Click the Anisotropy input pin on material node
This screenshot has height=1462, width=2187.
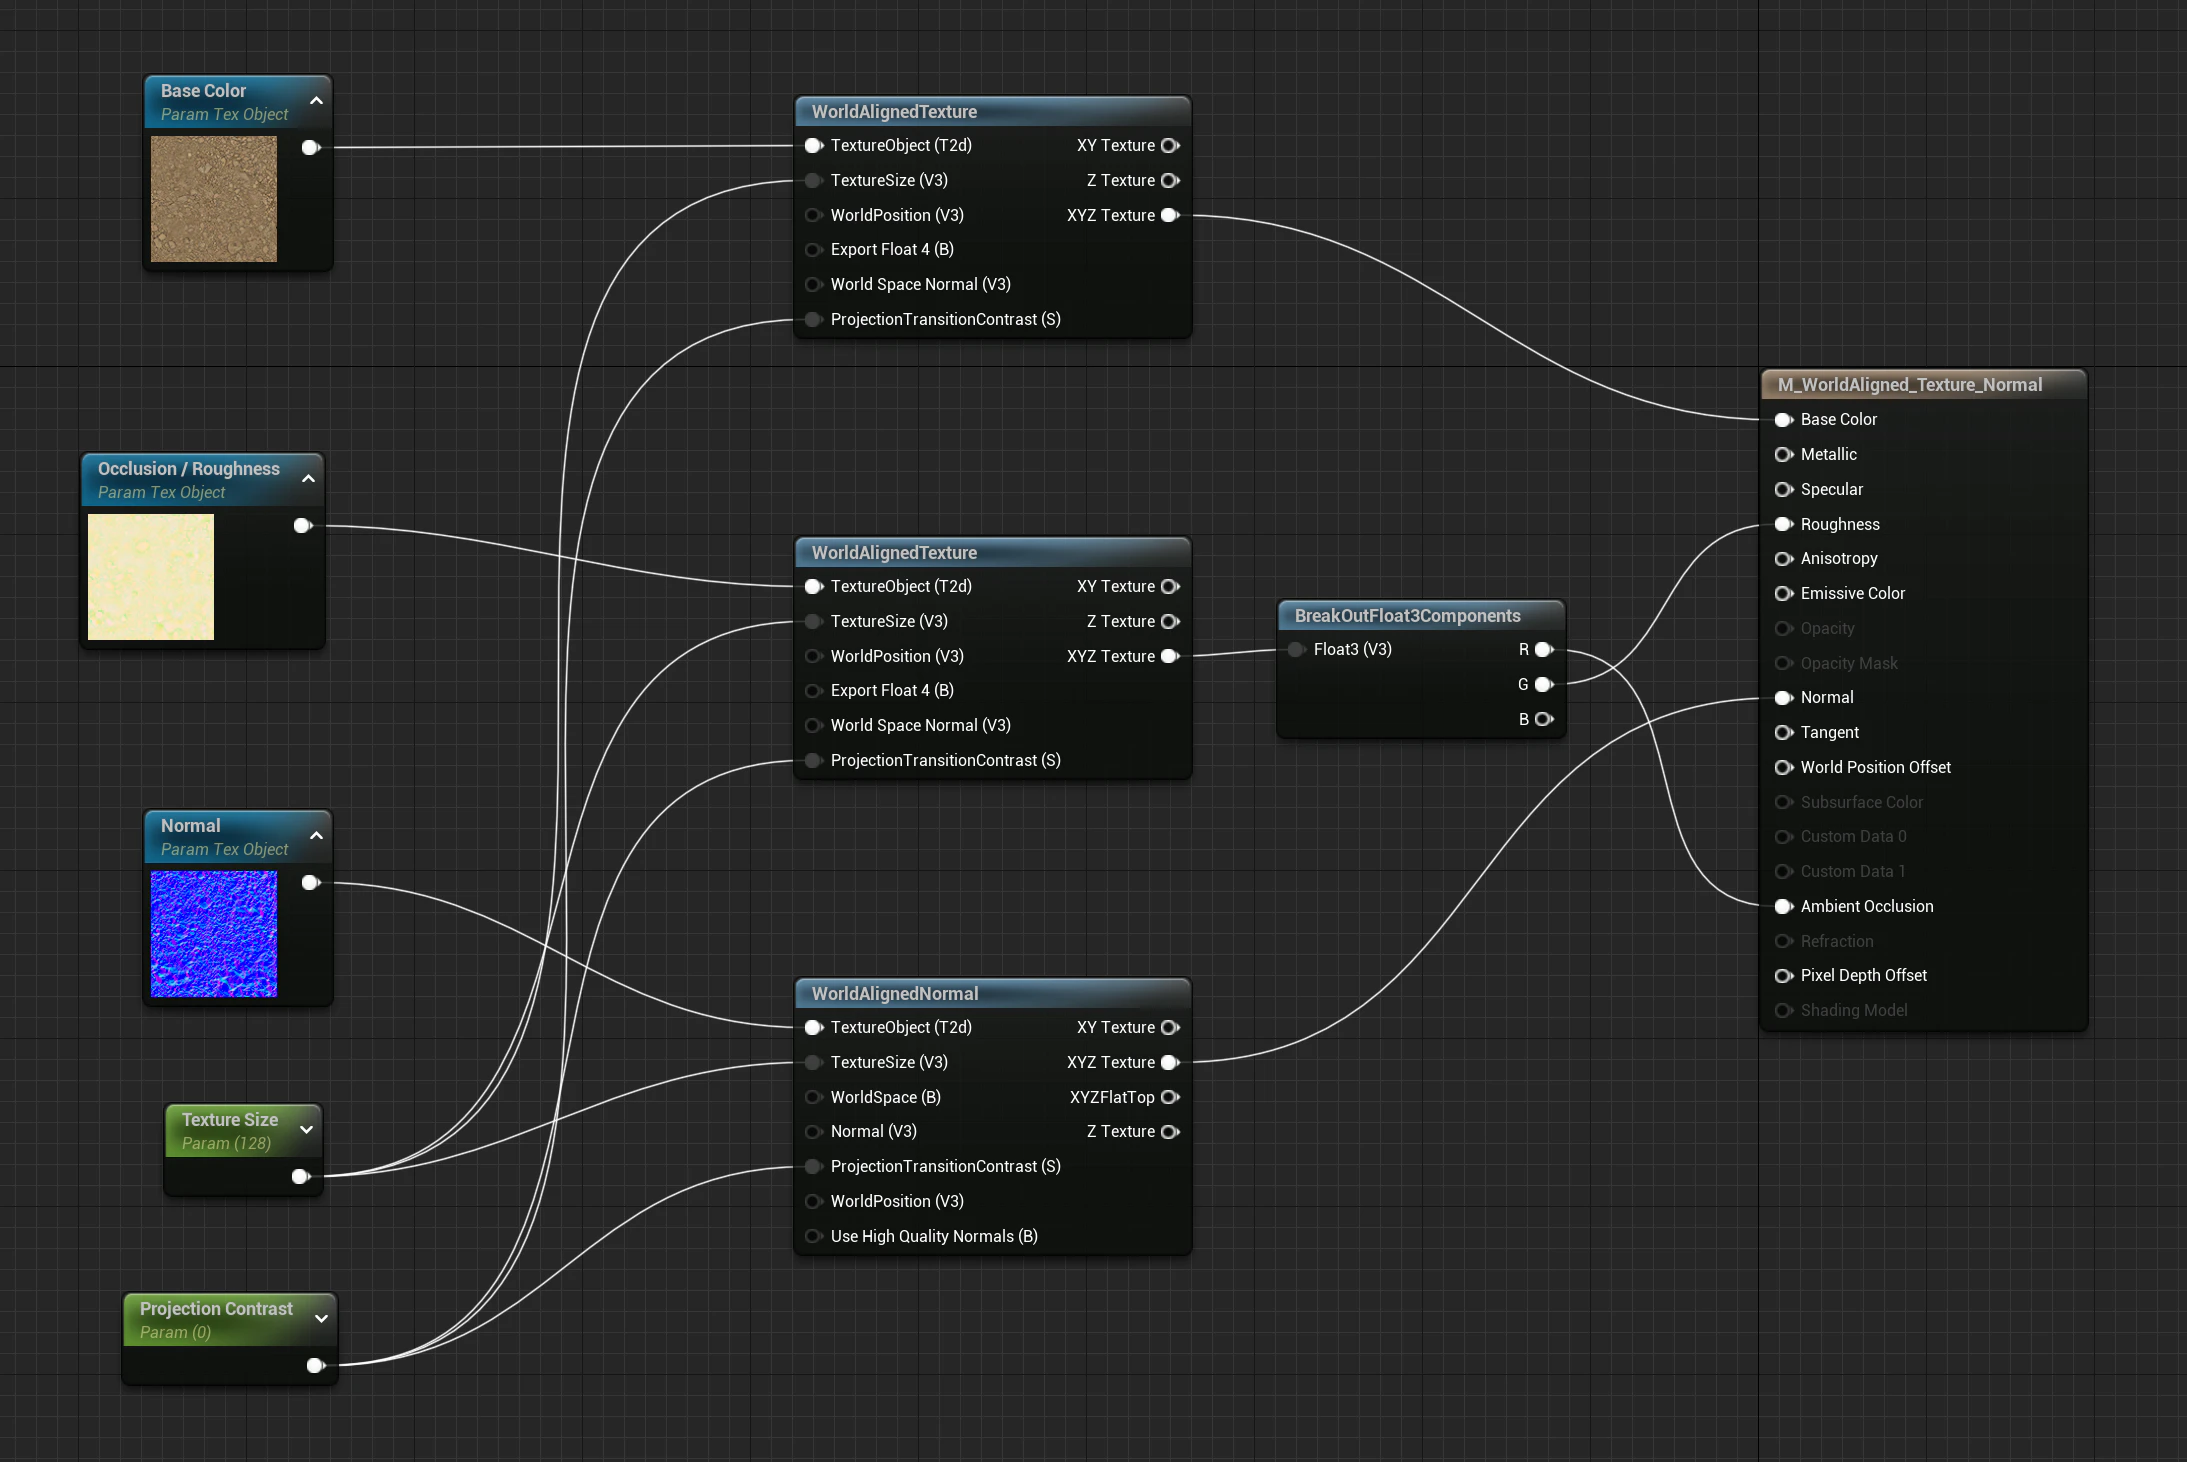1784,559
